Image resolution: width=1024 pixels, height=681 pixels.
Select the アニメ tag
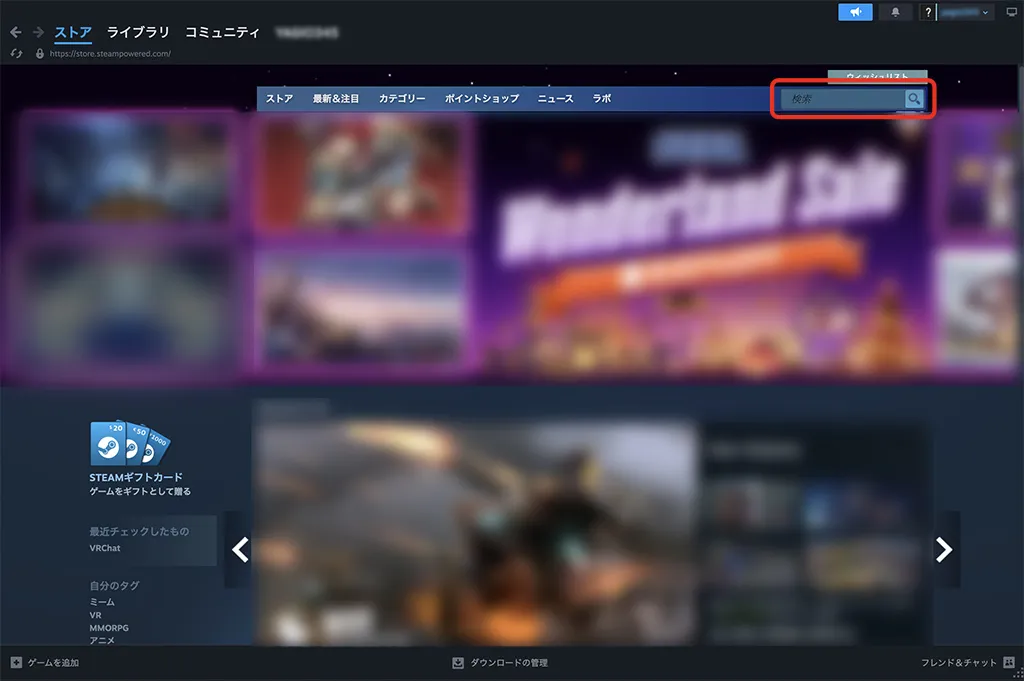[x=102, y=640]
